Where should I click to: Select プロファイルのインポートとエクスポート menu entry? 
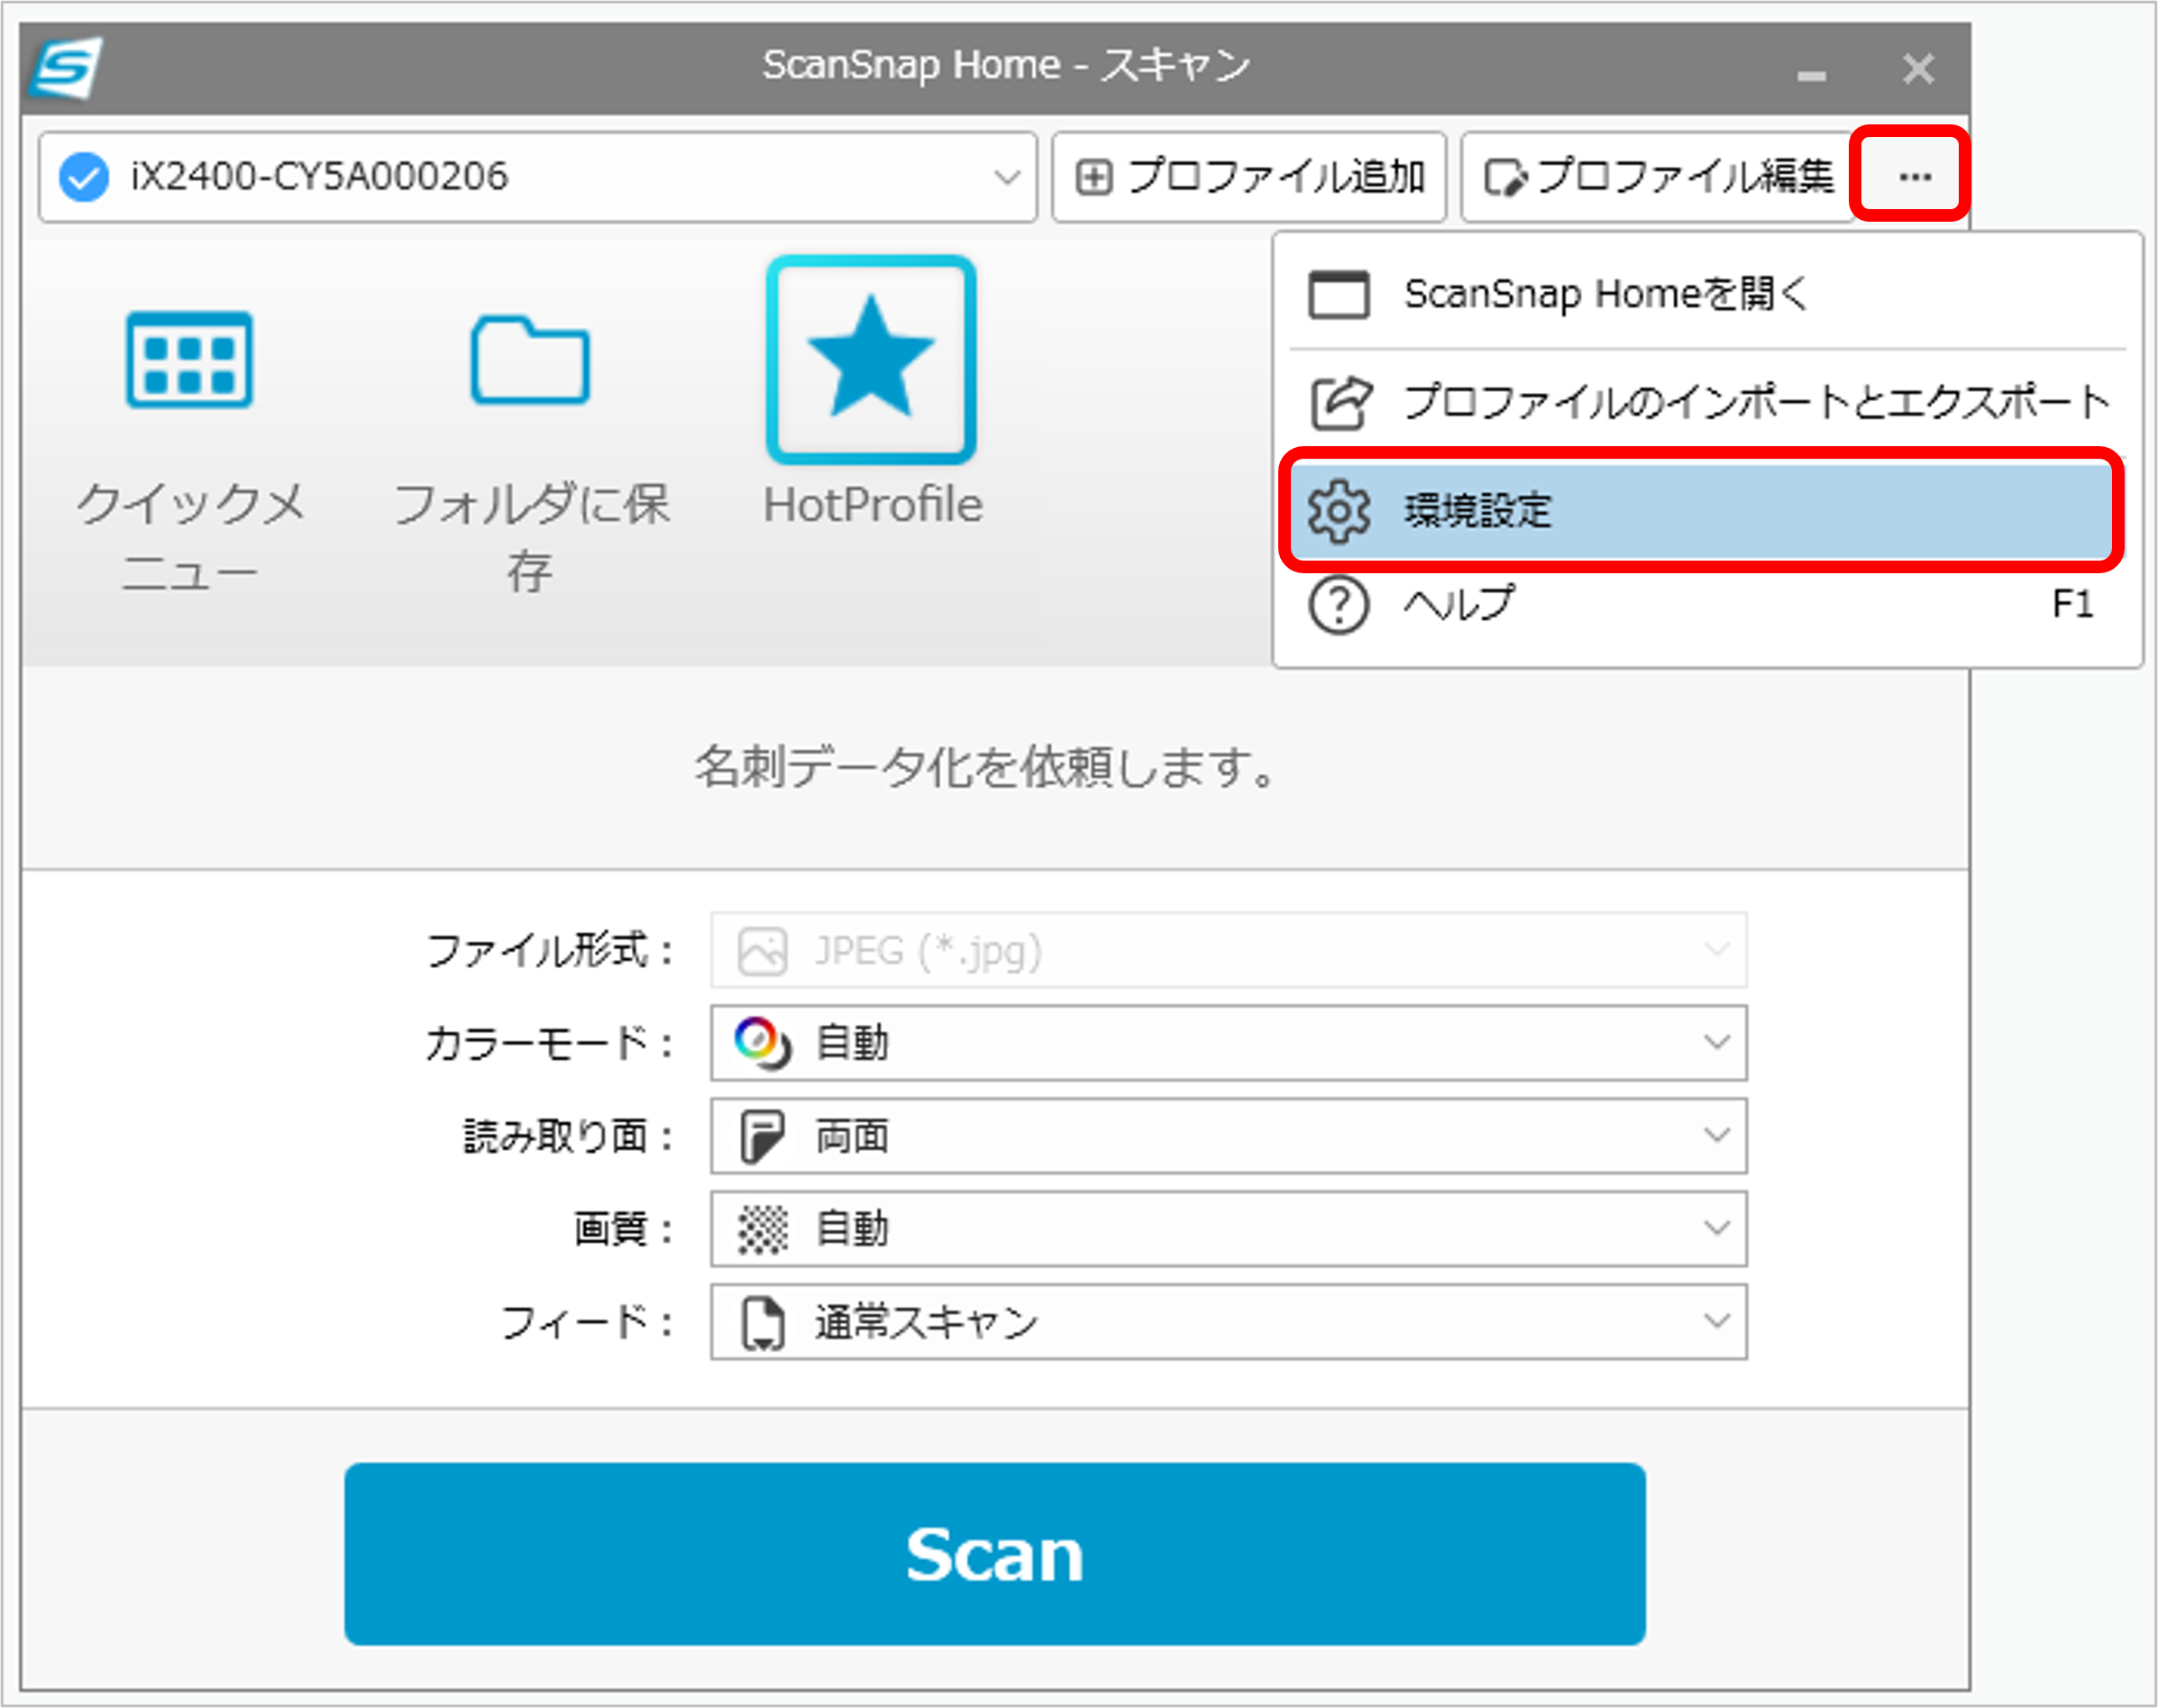(1755, 402)
